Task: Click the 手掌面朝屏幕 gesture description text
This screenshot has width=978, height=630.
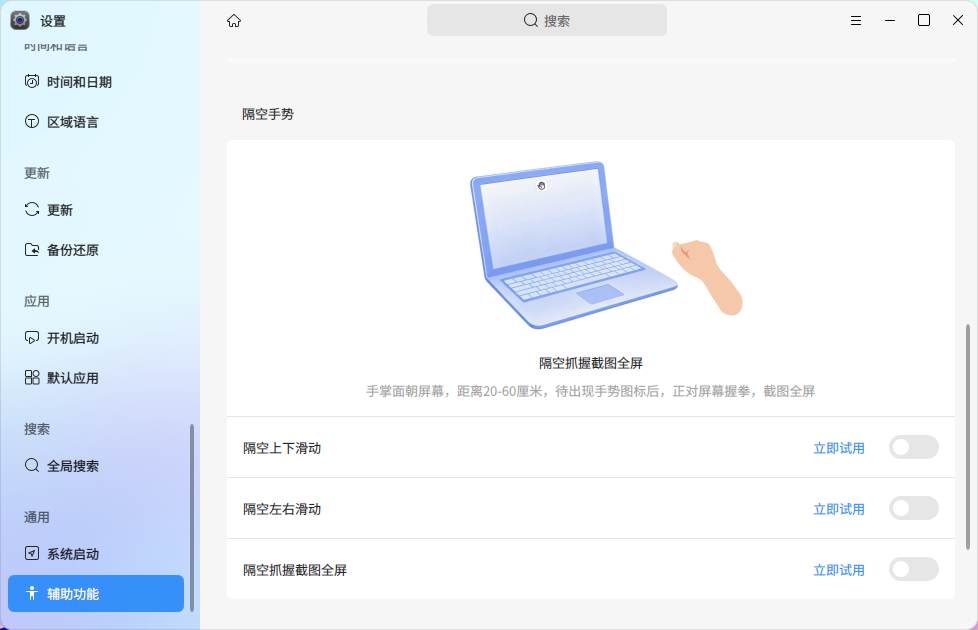Action: (591, 391)
